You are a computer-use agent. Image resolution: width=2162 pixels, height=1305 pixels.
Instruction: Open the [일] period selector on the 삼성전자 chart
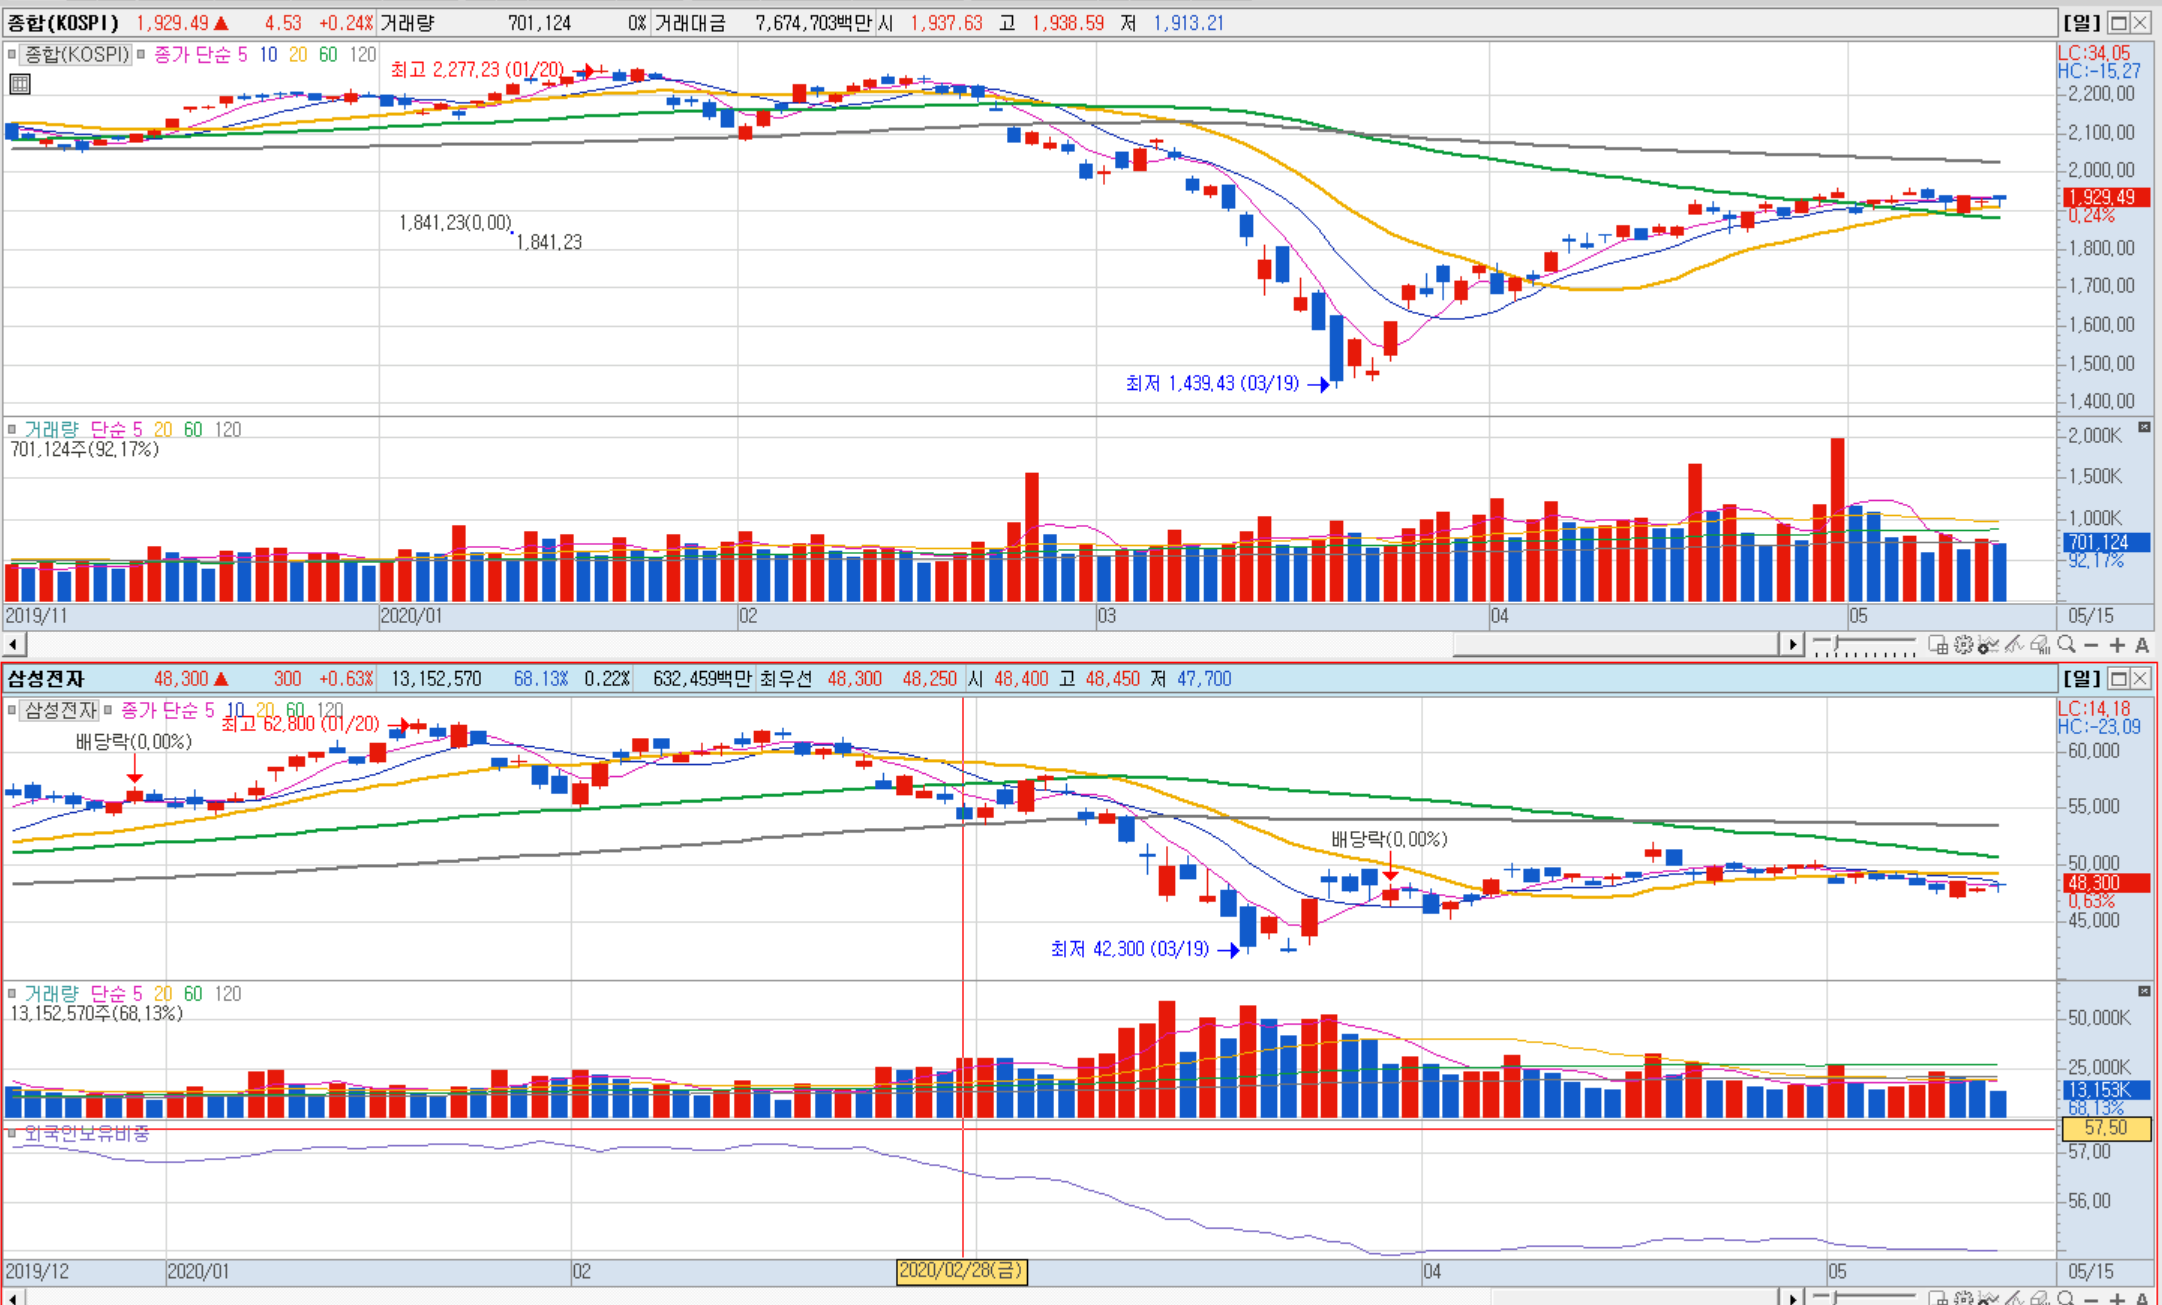point(2081,679)
